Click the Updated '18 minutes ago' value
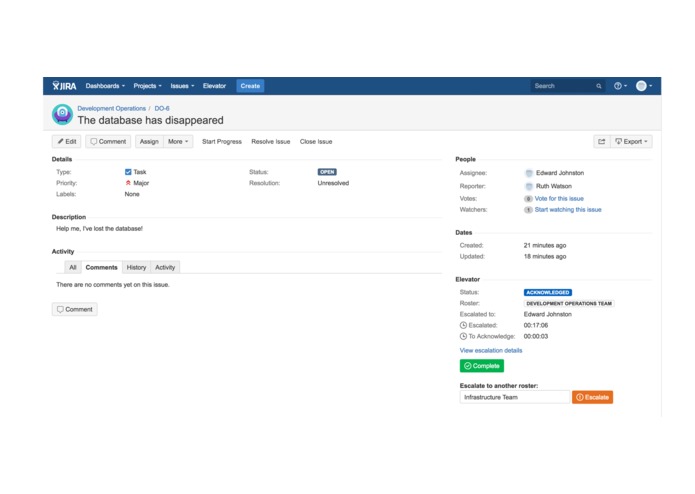695x494 pixels. 545,256
